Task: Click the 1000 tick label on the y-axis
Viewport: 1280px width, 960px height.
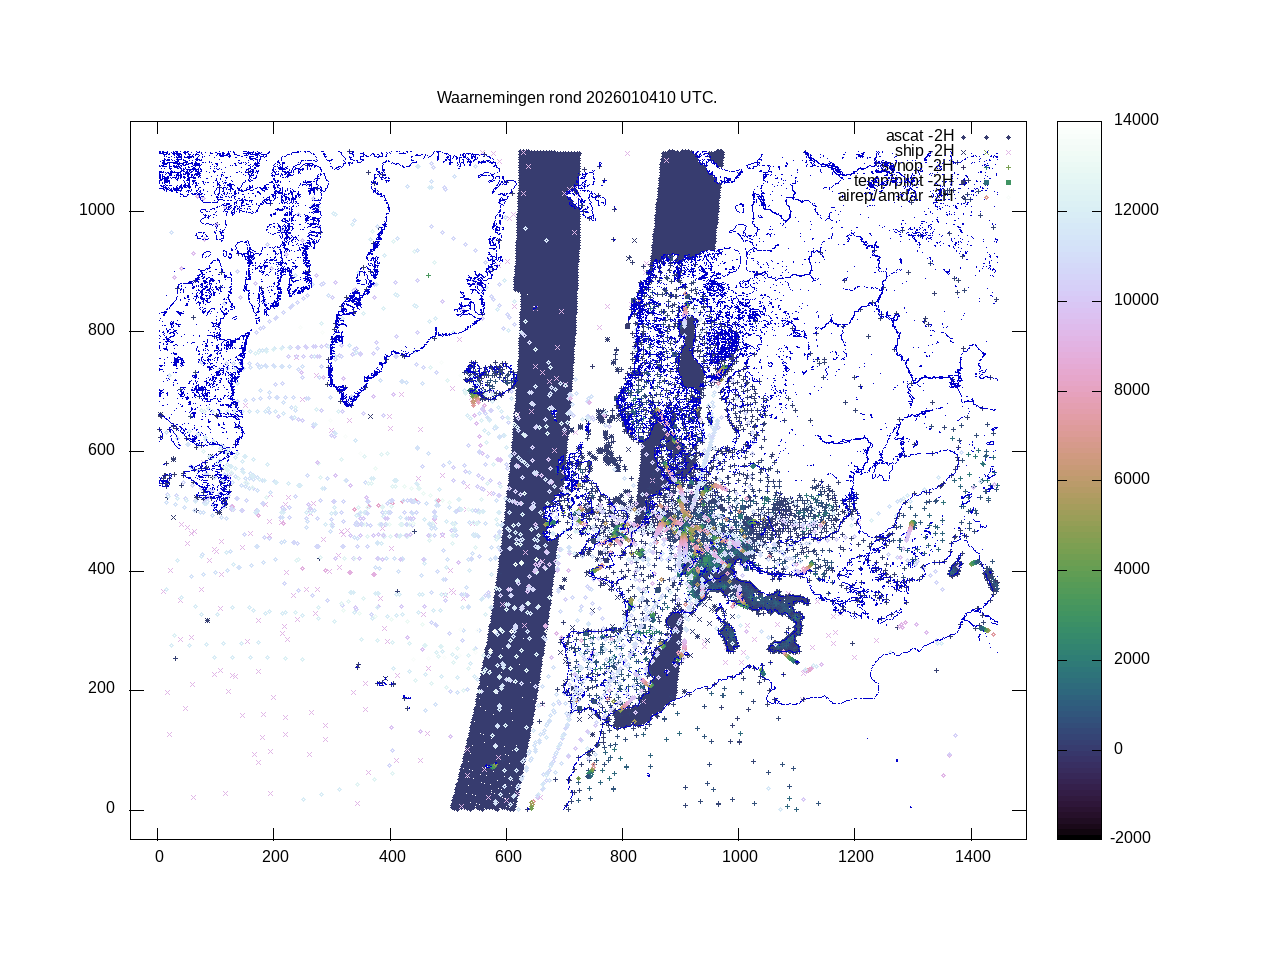Action: pos(97,210)
